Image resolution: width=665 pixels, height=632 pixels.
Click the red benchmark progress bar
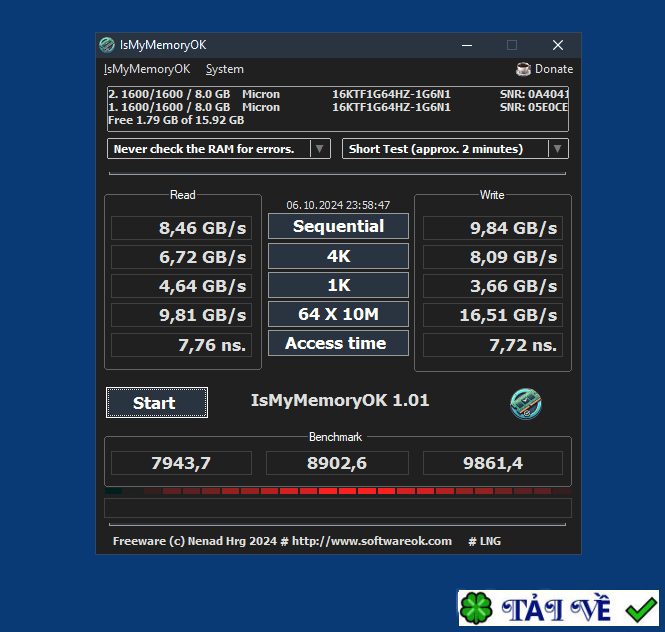338,491
